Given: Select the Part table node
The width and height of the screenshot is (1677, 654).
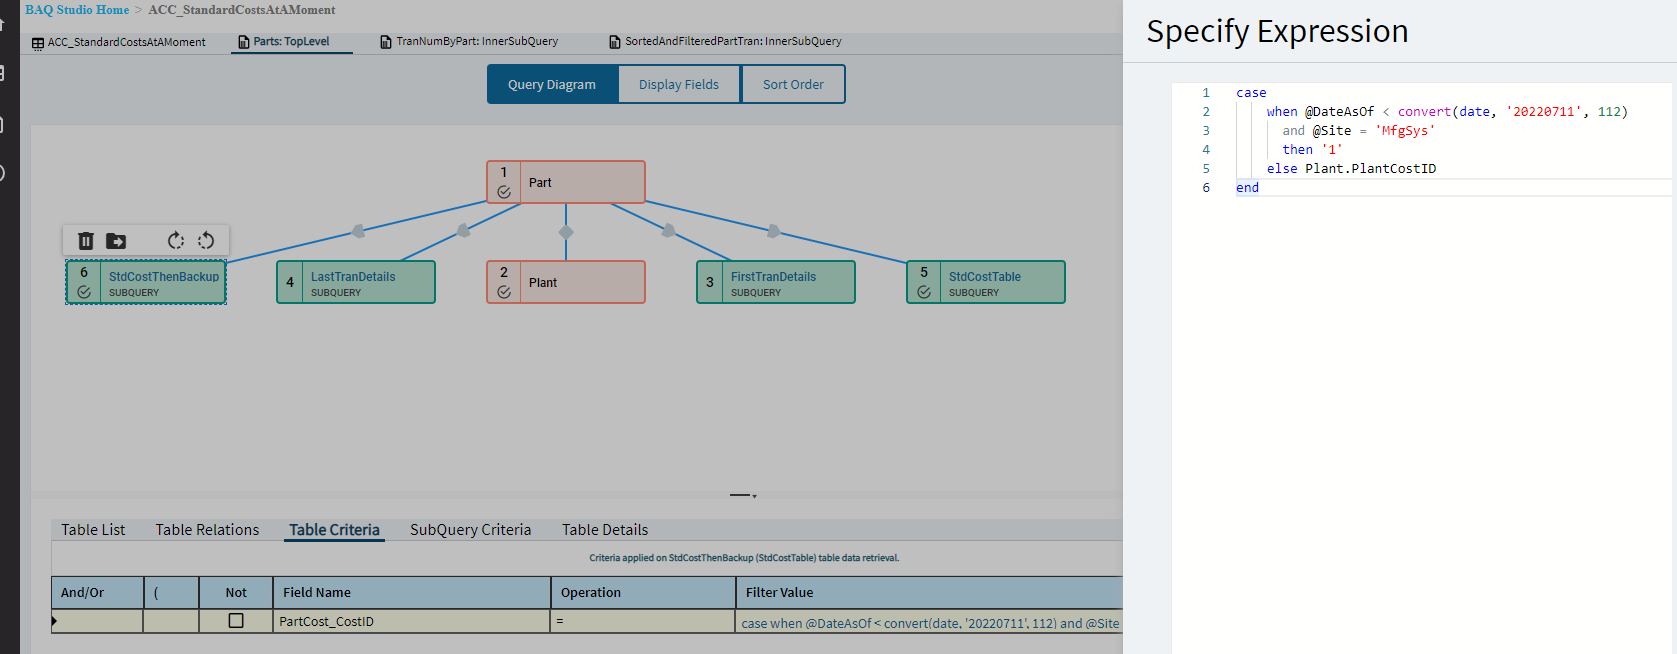Looking at the screenshot, I should (x=566, y=182).
